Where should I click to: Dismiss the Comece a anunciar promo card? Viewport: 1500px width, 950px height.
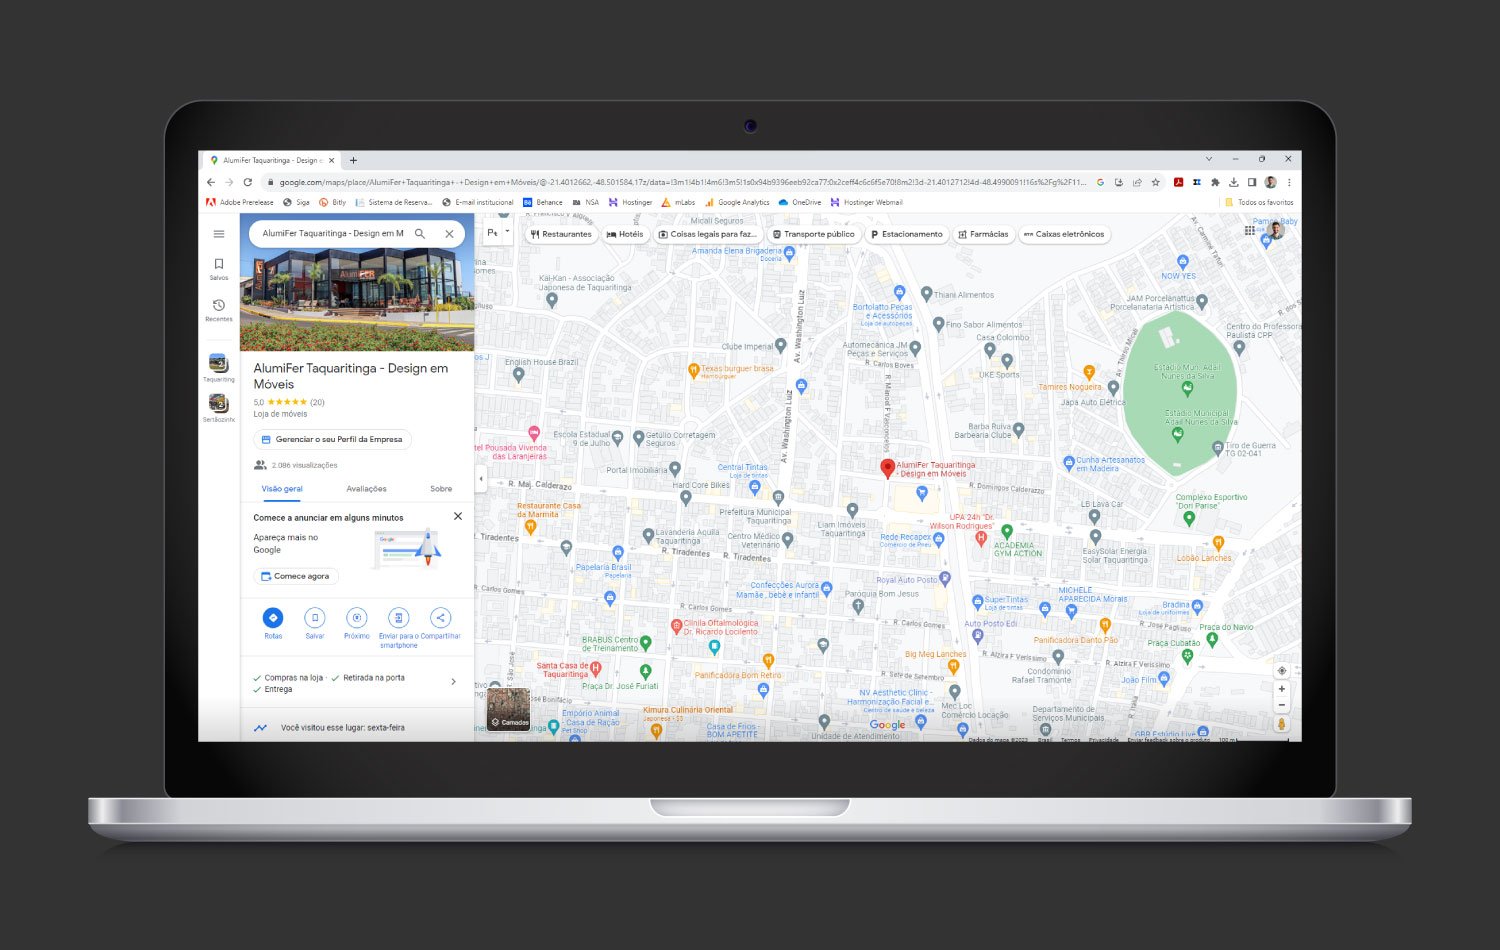(458, 516)
